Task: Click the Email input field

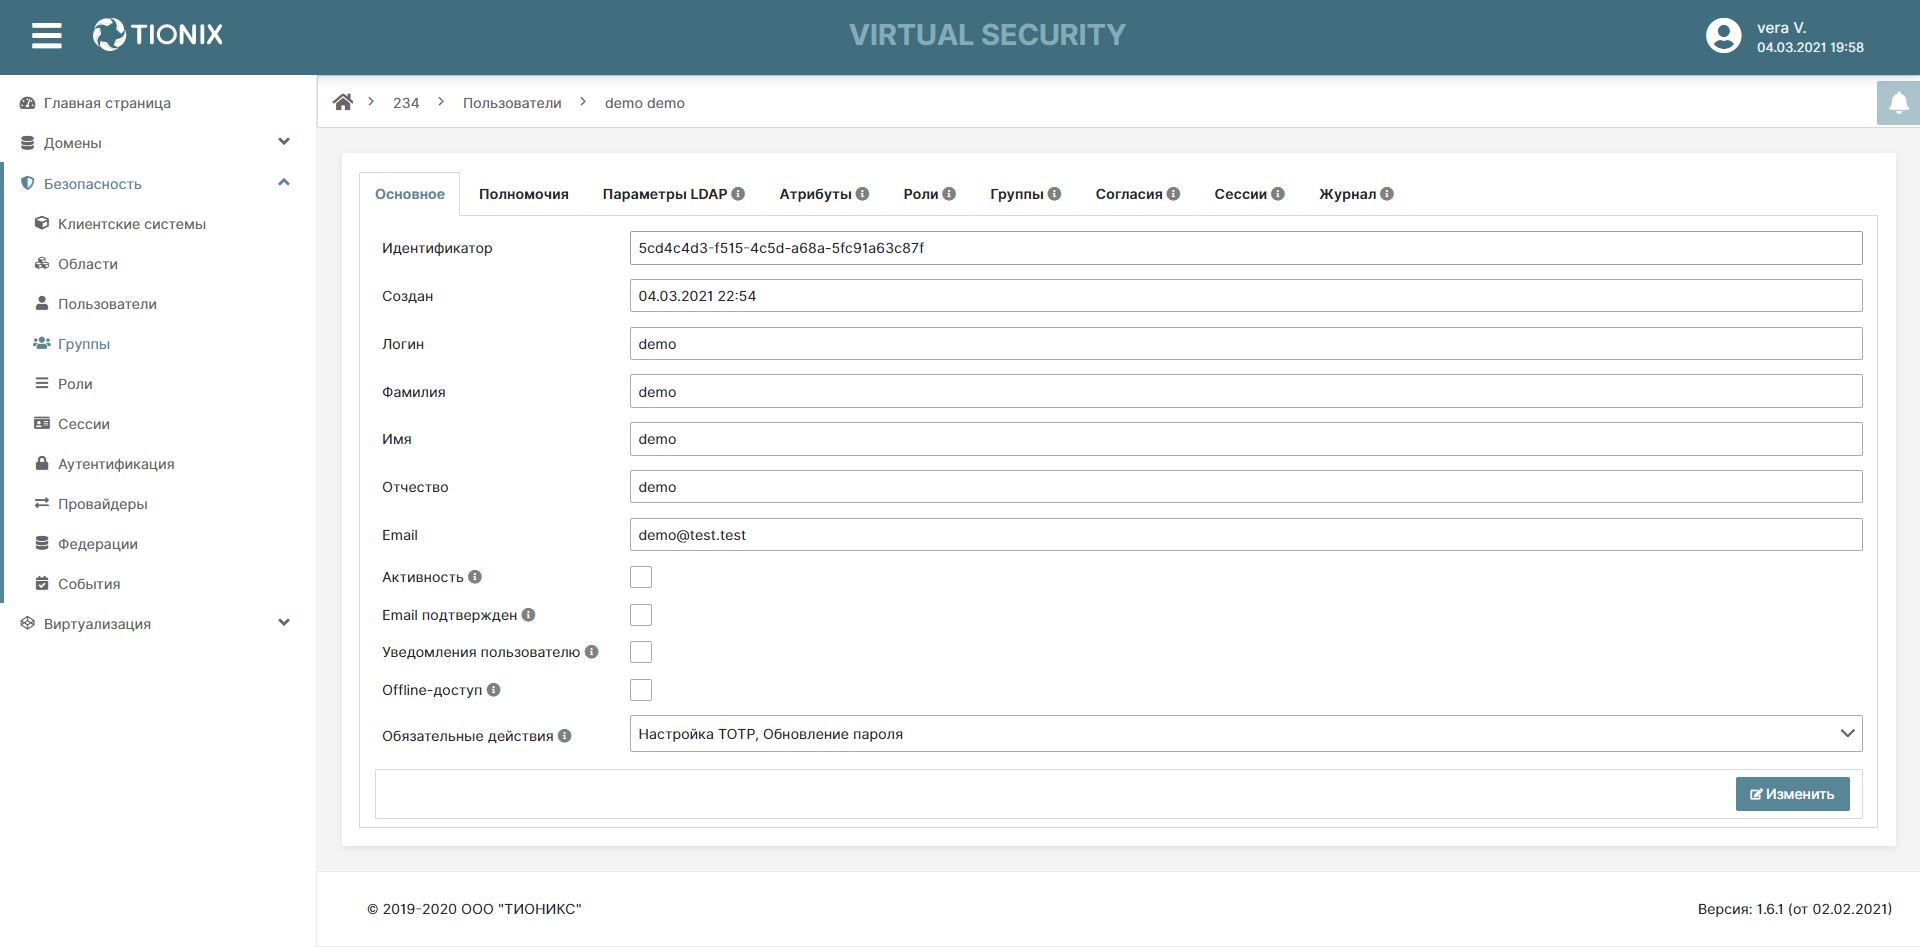Action: pos(1246,535)
